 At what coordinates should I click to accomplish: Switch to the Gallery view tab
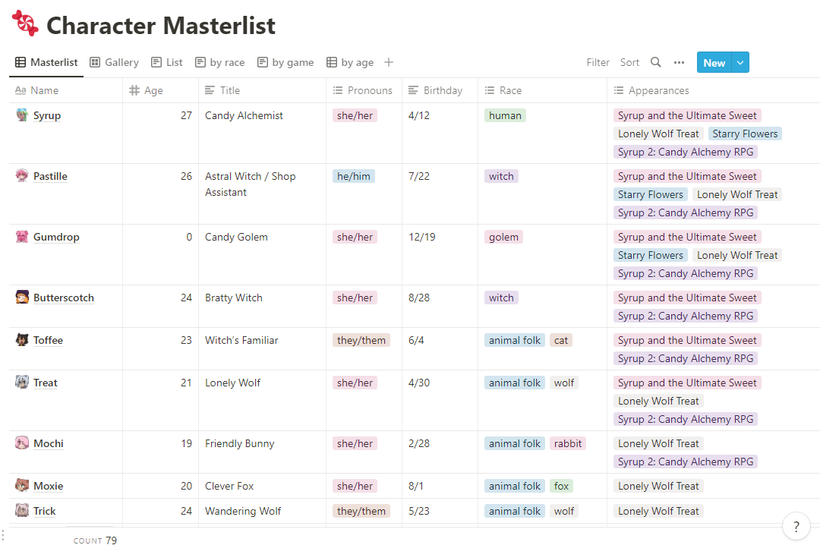click(x=114, y=62)
